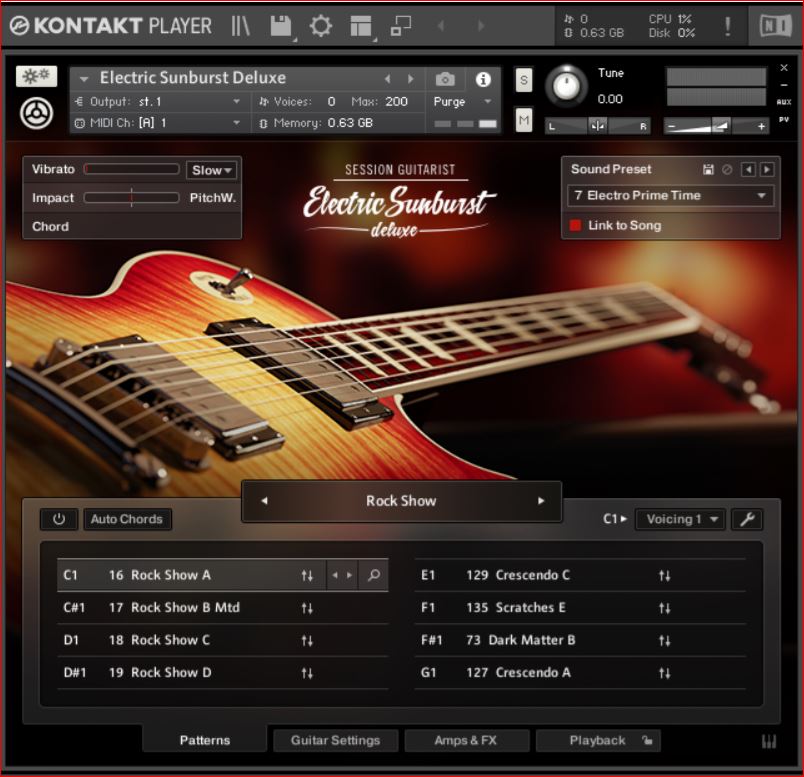
Task: Open 7 Electro Prime Time preset dropdown
Action: 670,195
